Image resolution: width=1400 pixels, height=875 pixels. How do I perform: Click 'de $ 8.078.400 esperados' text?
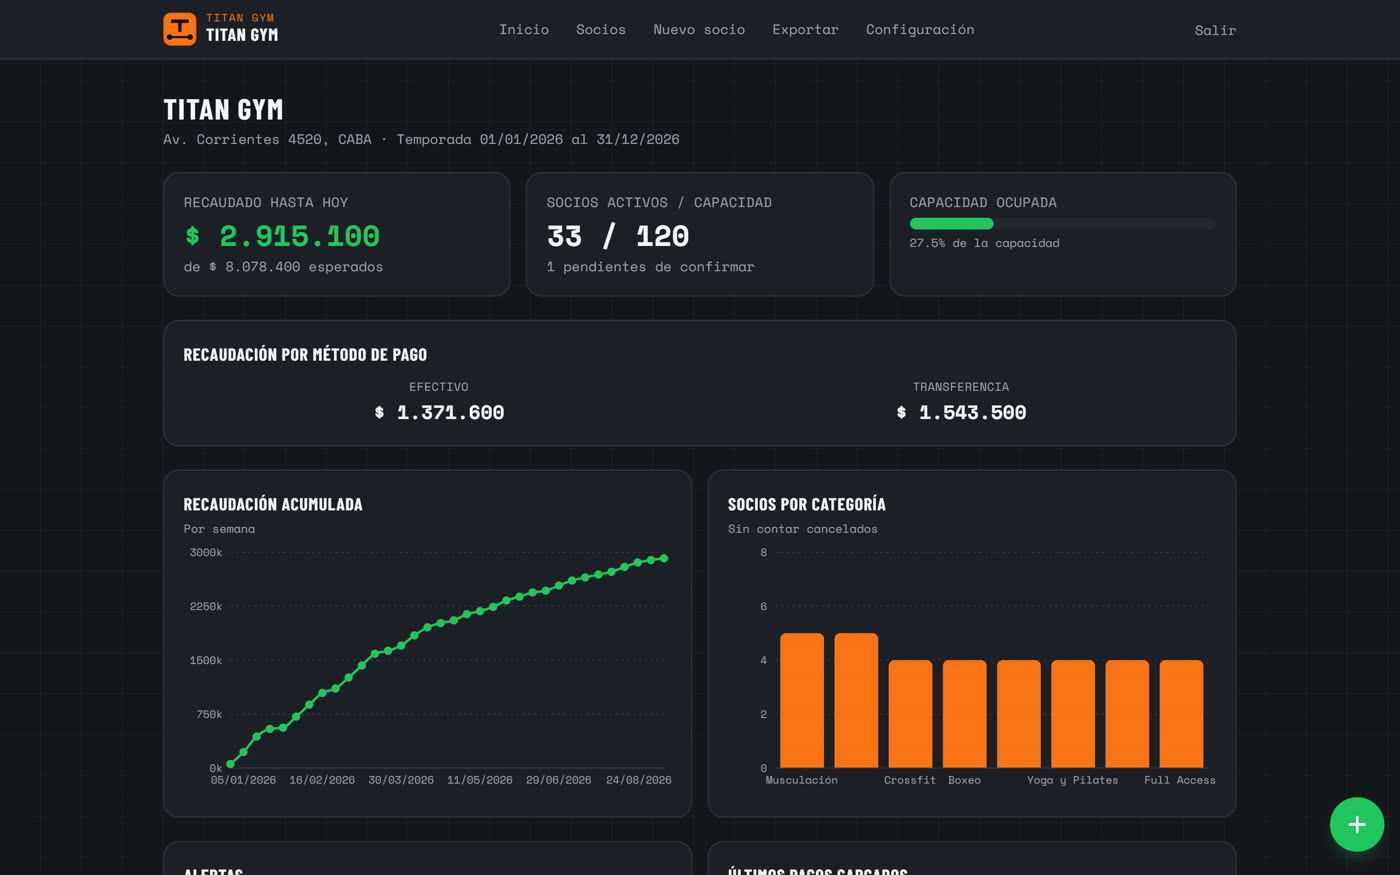[x=284, y=267]
